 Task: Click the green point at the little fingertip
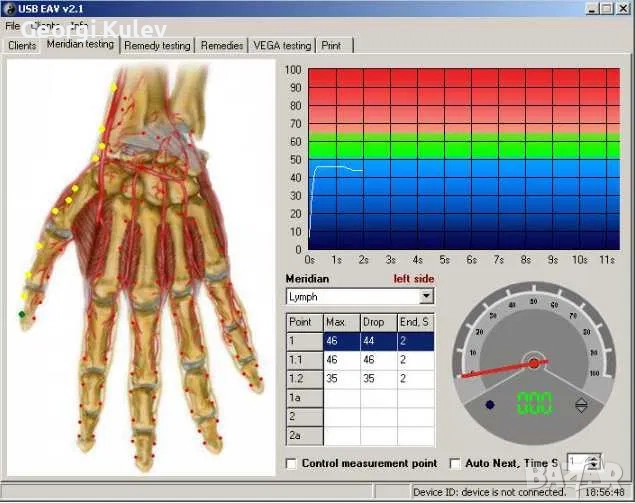pos(22,314)
